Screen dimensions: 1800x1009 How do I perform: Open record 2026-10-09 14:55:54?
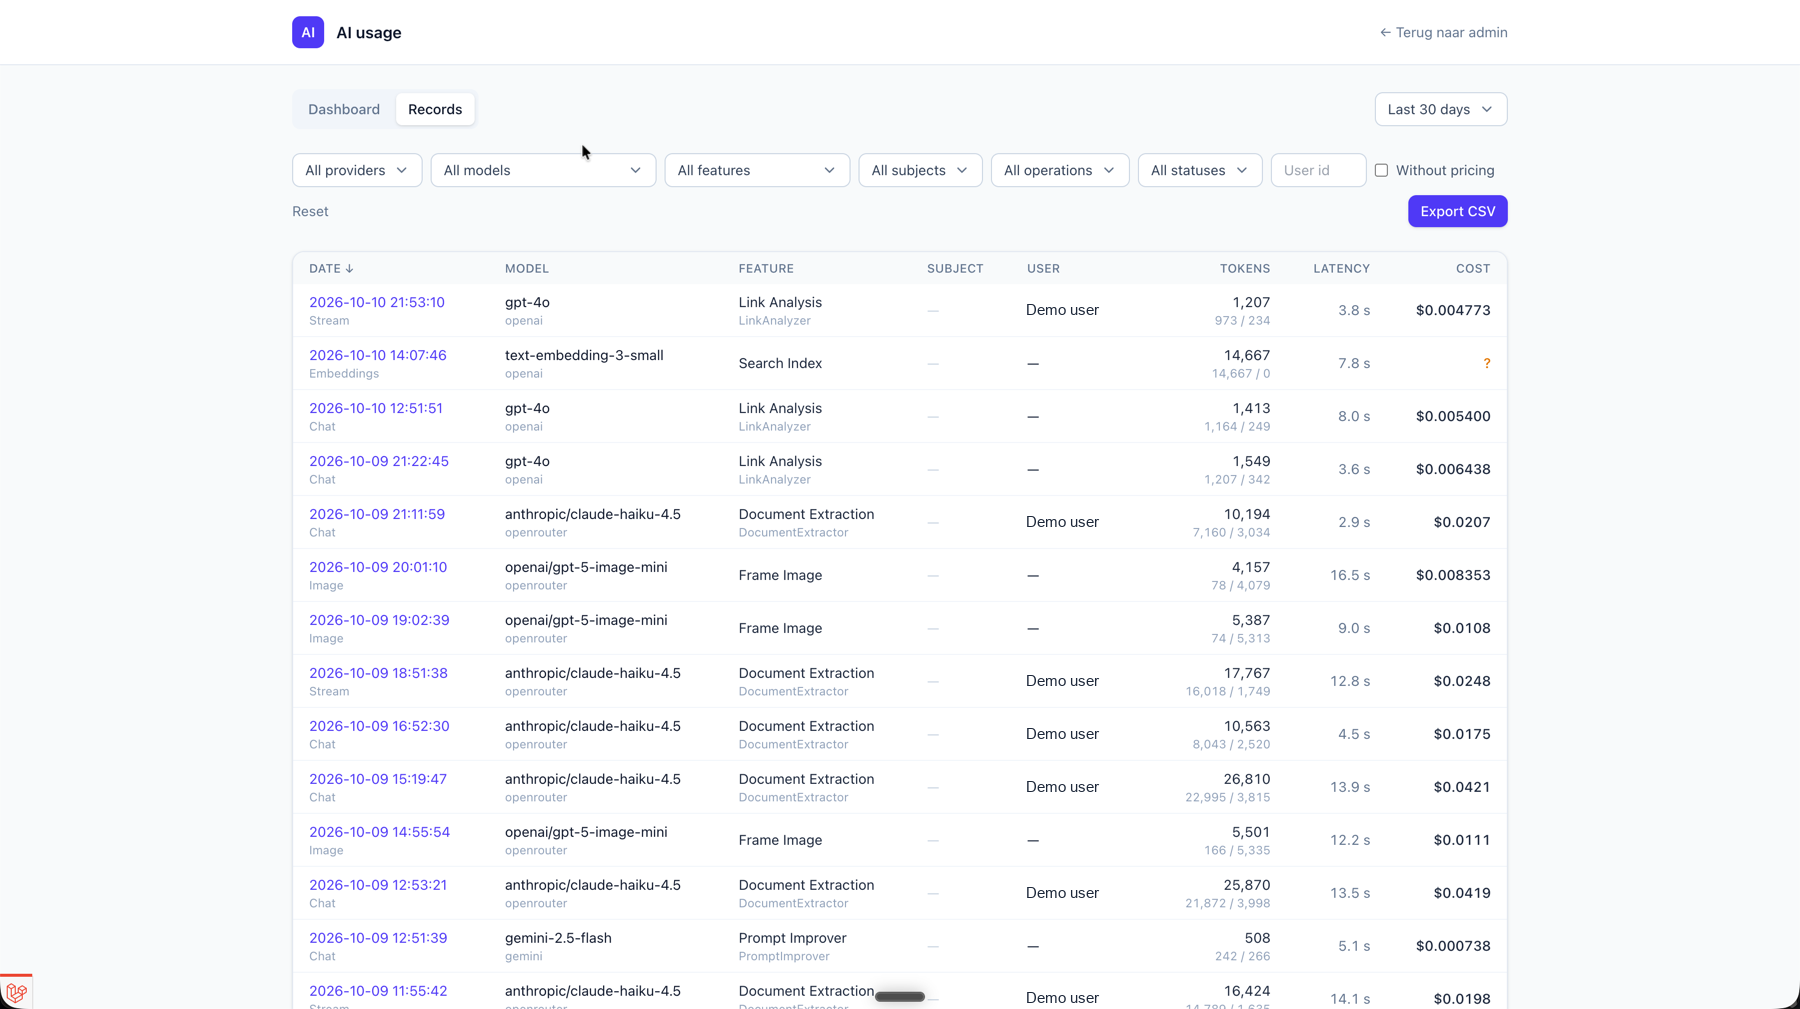pos(379,832)
